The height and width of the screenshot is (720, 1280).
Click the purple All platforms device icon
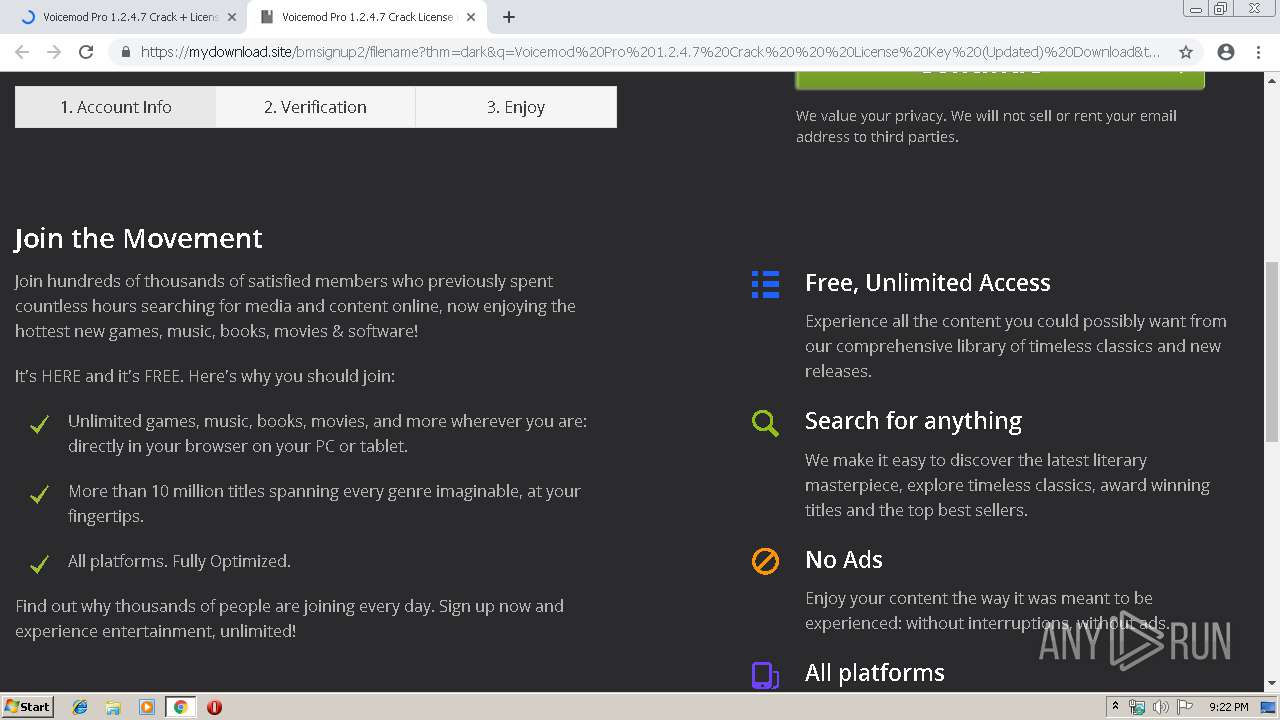point(765,675)
